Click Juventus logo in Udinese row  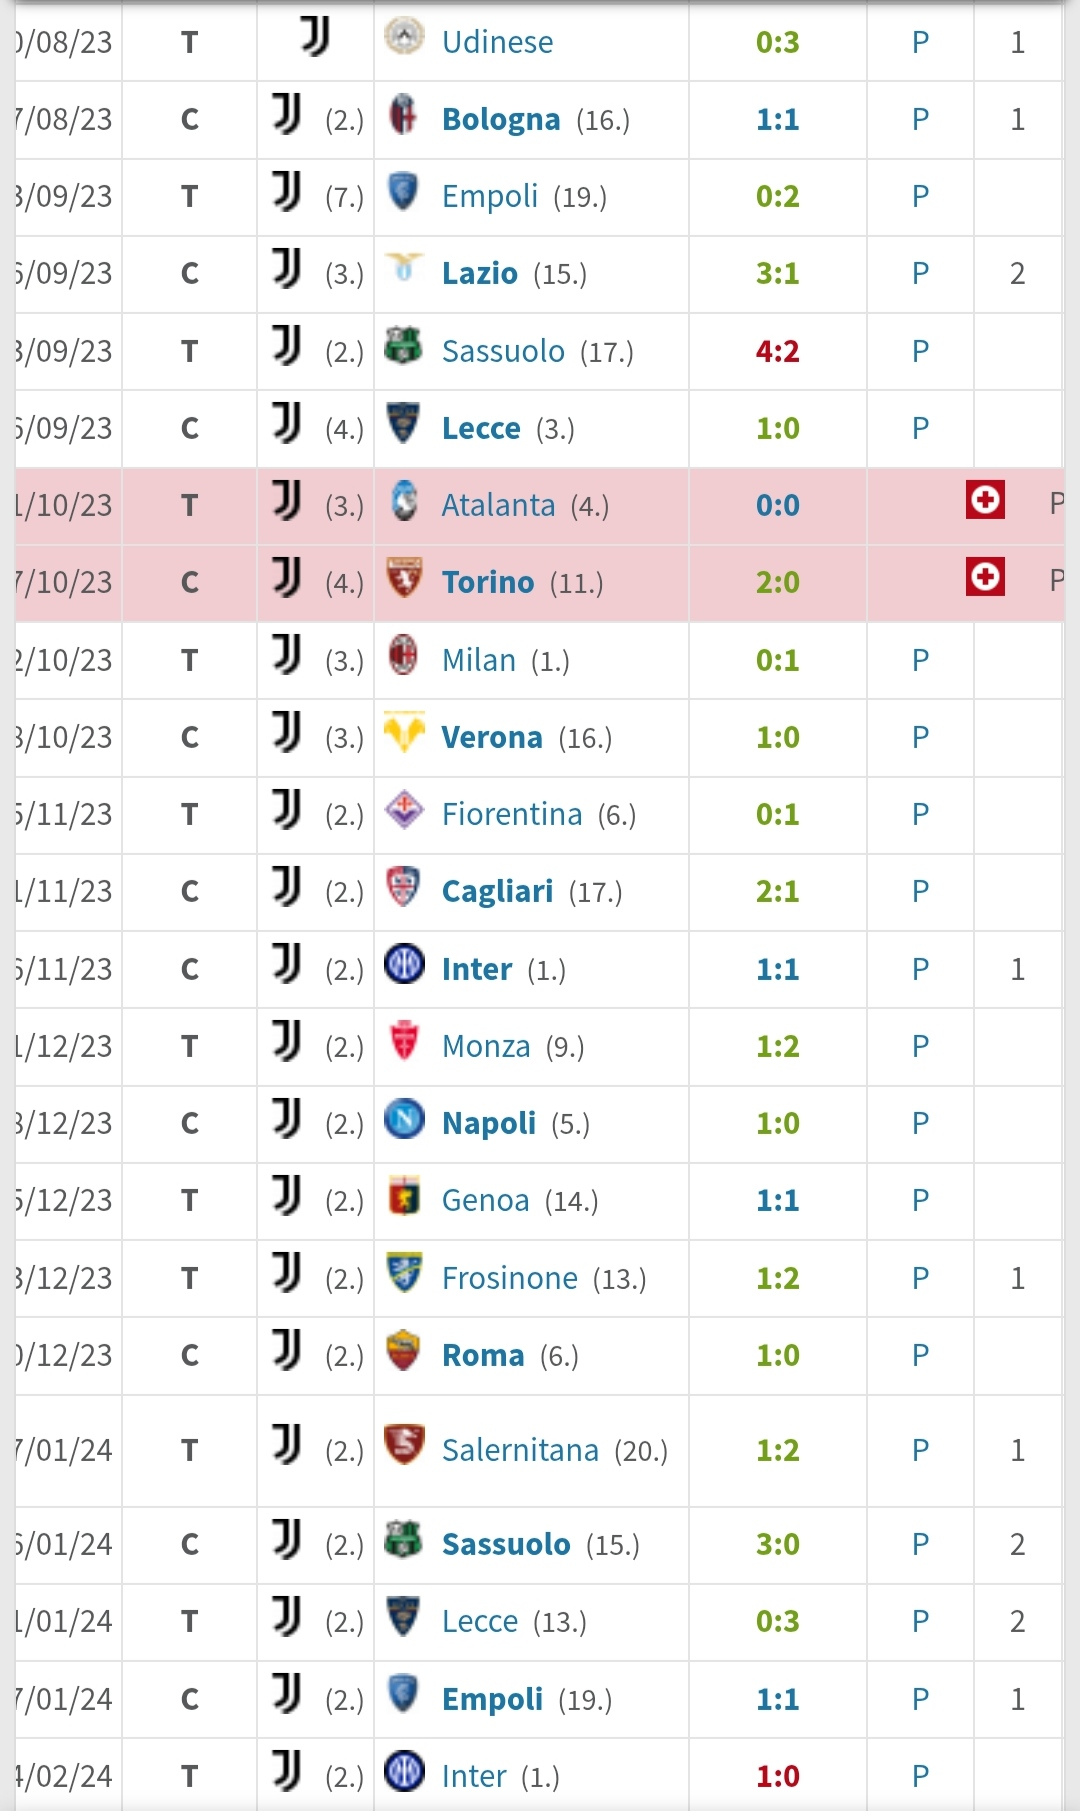tap(315, 38)
